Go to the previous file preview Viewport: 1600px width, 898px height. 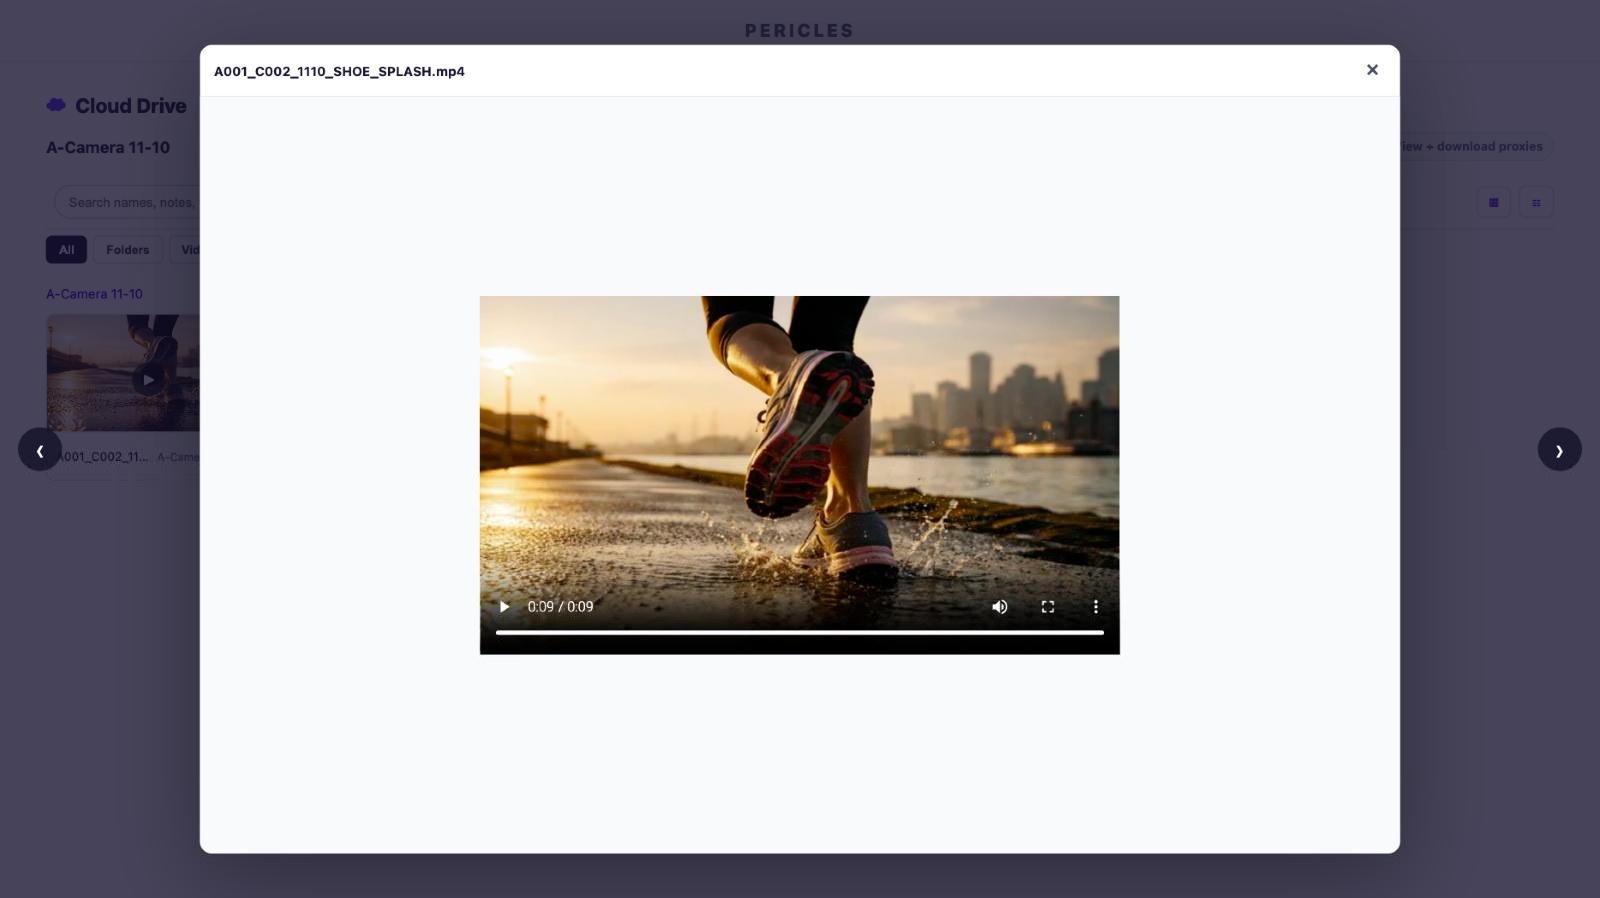40,450
